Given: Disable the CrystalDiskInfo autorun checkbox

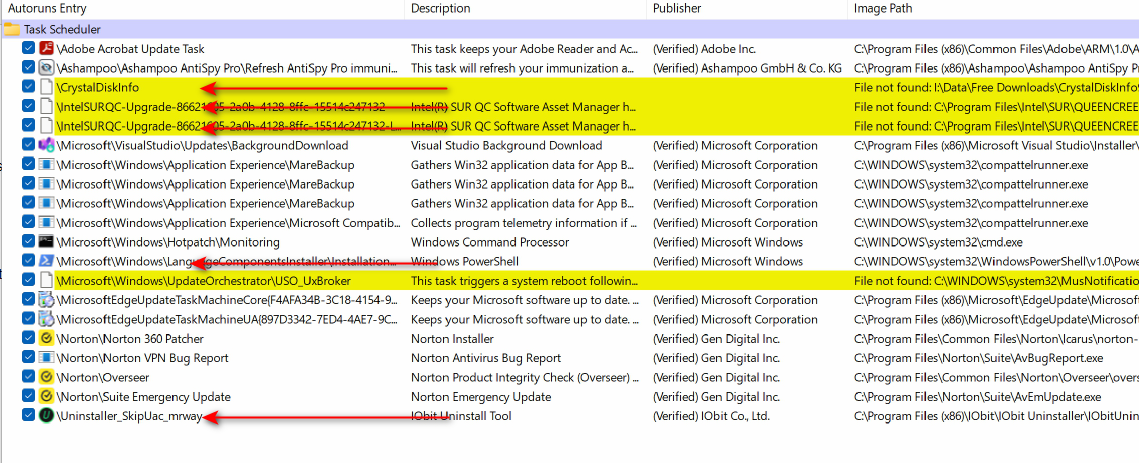Looking at the screenshot, I should 28,87.
